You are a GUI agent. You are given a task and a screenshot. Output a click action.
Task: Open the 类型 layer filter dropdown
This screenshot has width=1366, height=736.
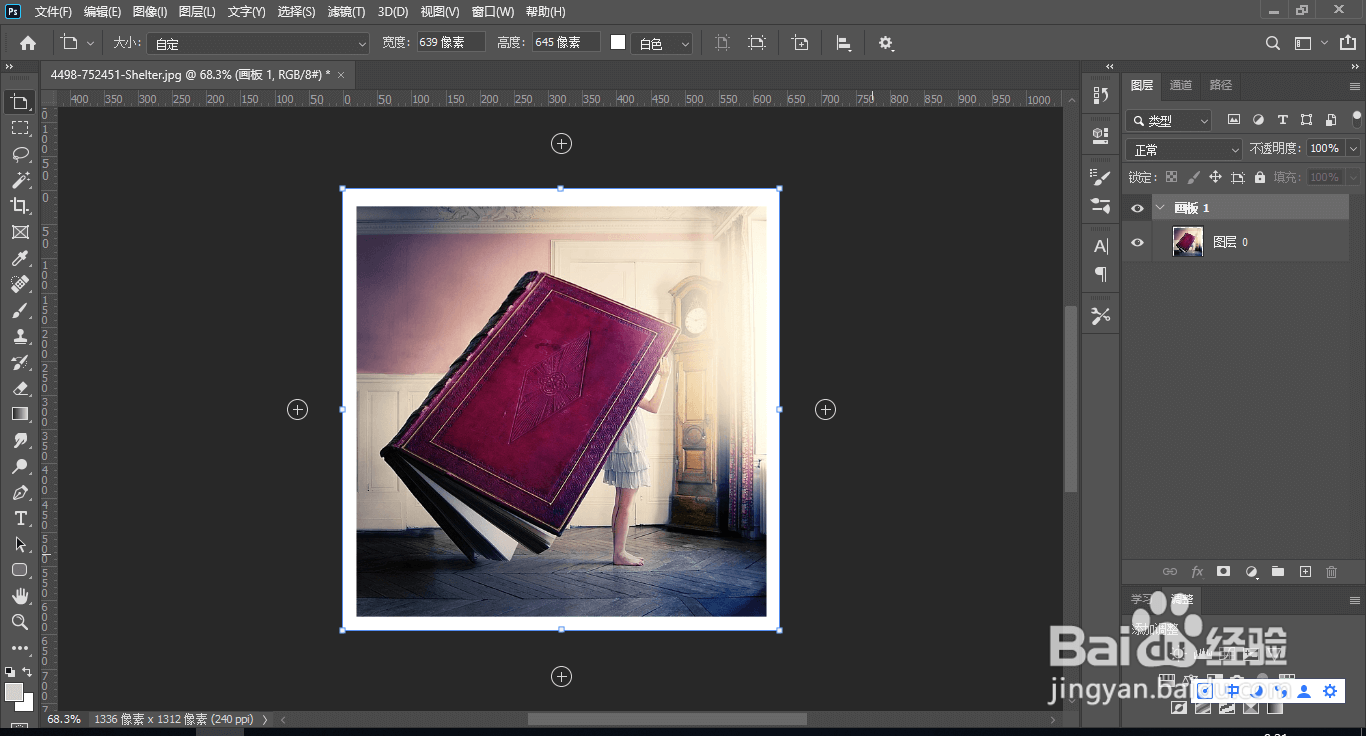(1169, 120)
